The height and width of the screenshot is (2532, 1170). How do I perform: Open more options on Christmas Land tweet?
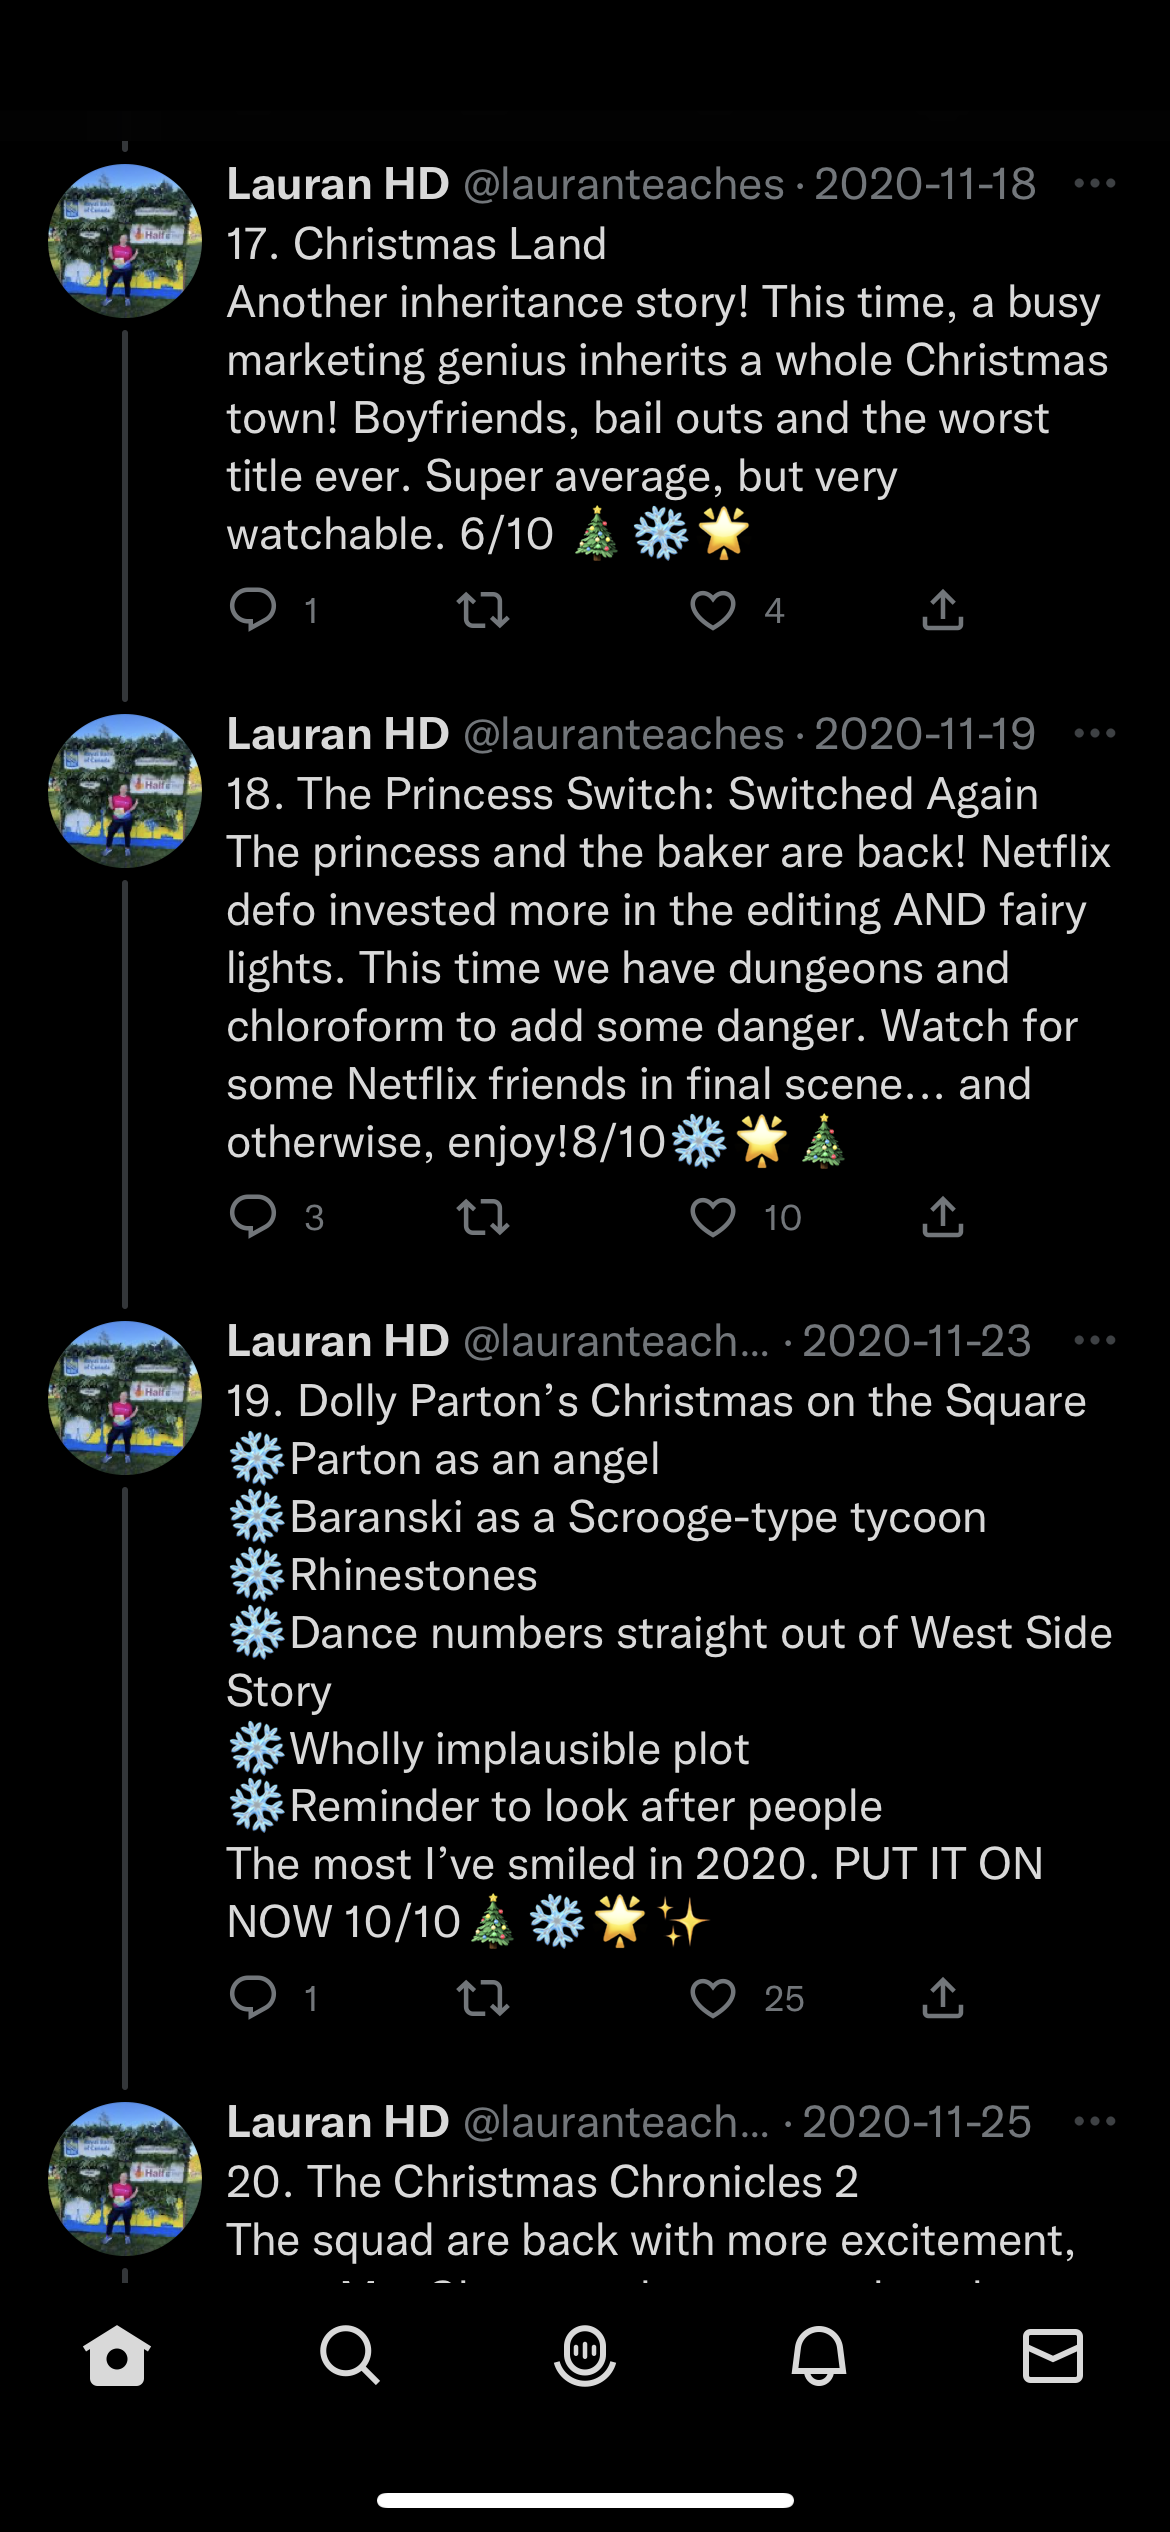point(1094,184)
